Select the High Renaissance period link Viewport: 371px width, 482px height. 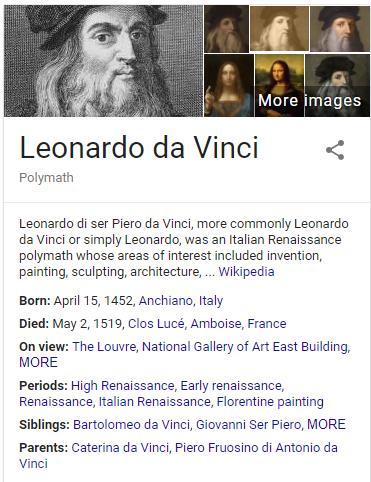[123, 386]
